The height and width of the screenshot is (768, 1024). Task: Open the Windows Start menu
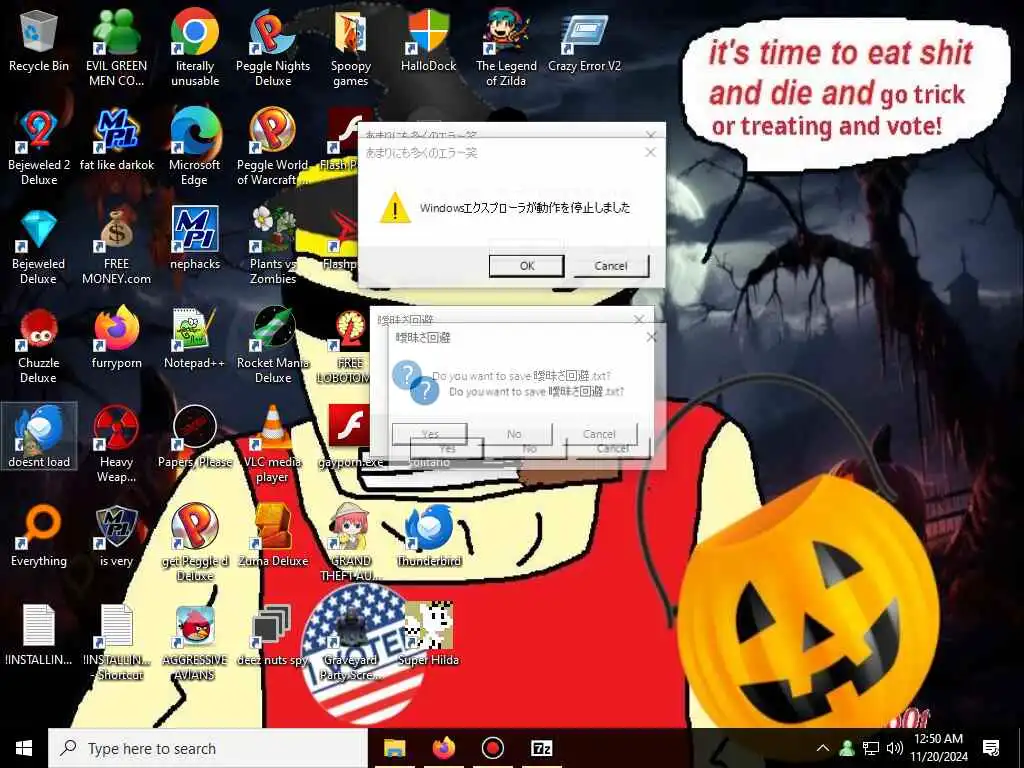click(24, 748)
